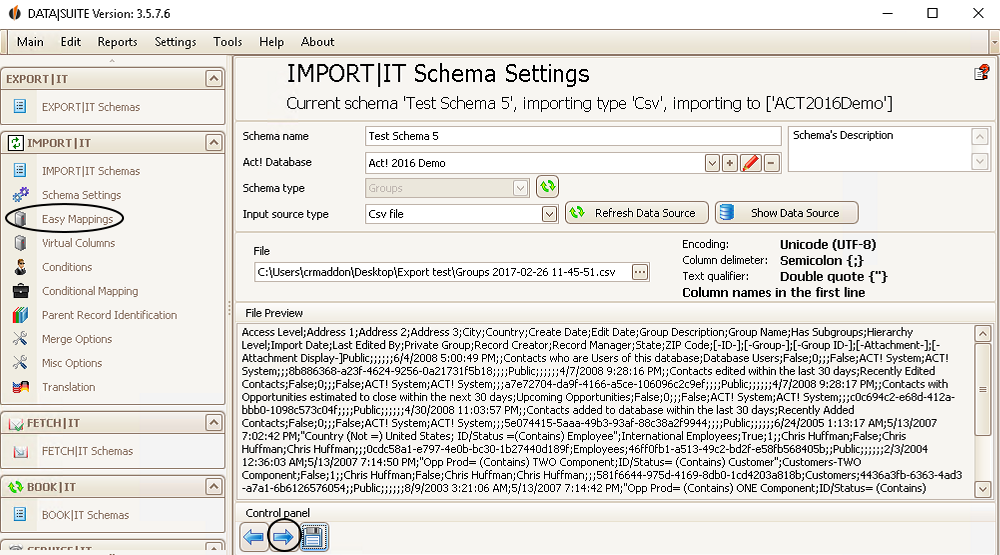Edit the Act! database with pencil icon
Viewport: 1000px width, 555px height.
pyautogui.click(x=751, y=163)
